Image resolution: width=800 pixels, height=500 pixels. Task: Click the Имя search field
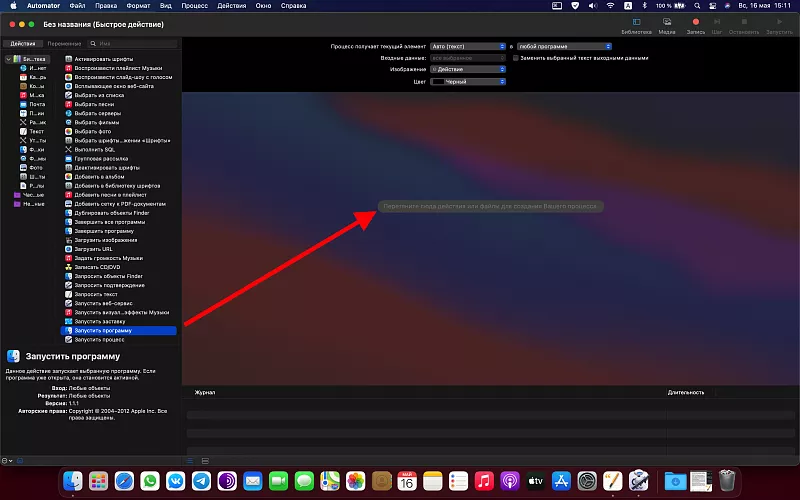[135, 44]
